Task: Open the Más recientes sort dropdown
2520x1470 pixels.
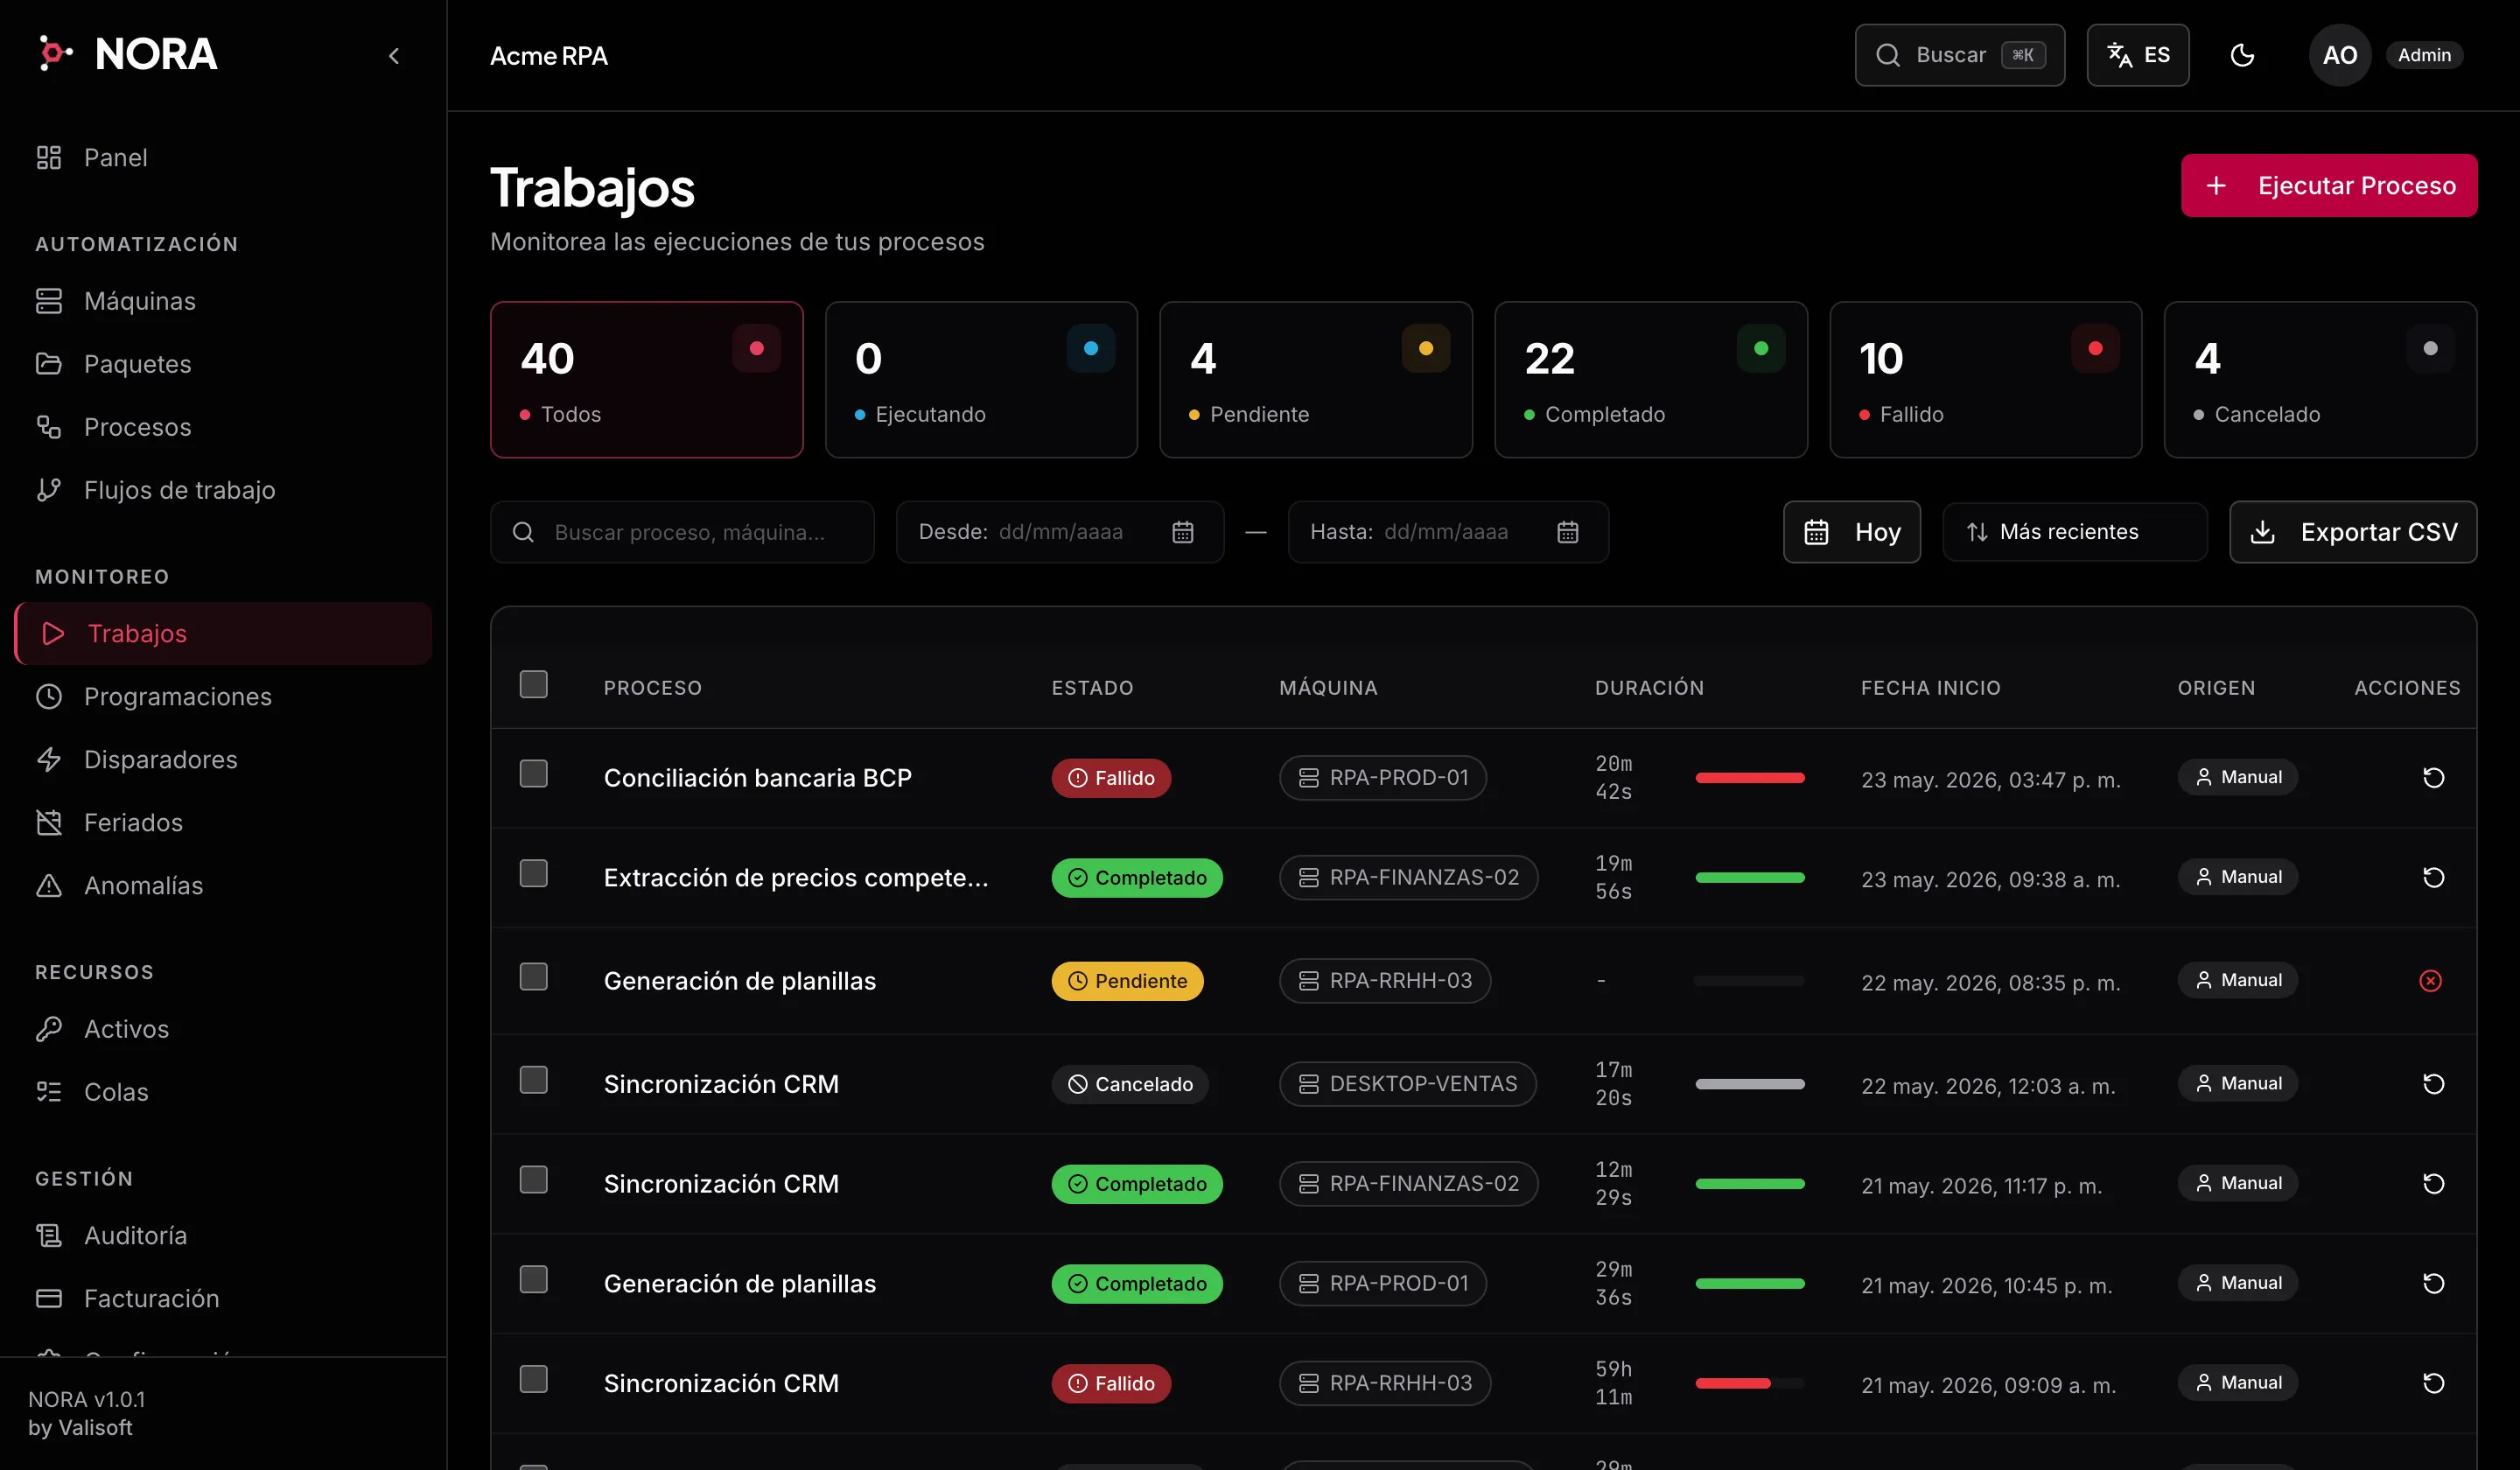Action: pyautogui.click(x=2074, y=532)
